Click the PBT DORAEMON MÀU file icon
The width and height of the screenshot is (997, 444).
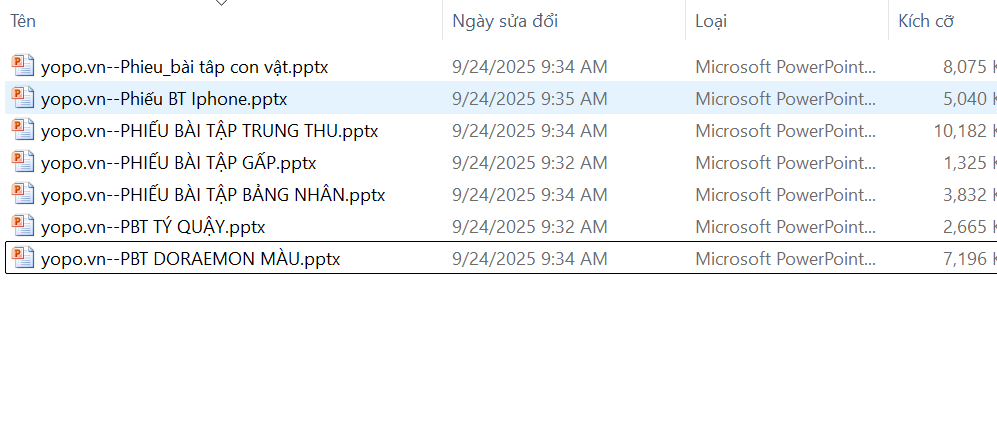click(22, 258)
